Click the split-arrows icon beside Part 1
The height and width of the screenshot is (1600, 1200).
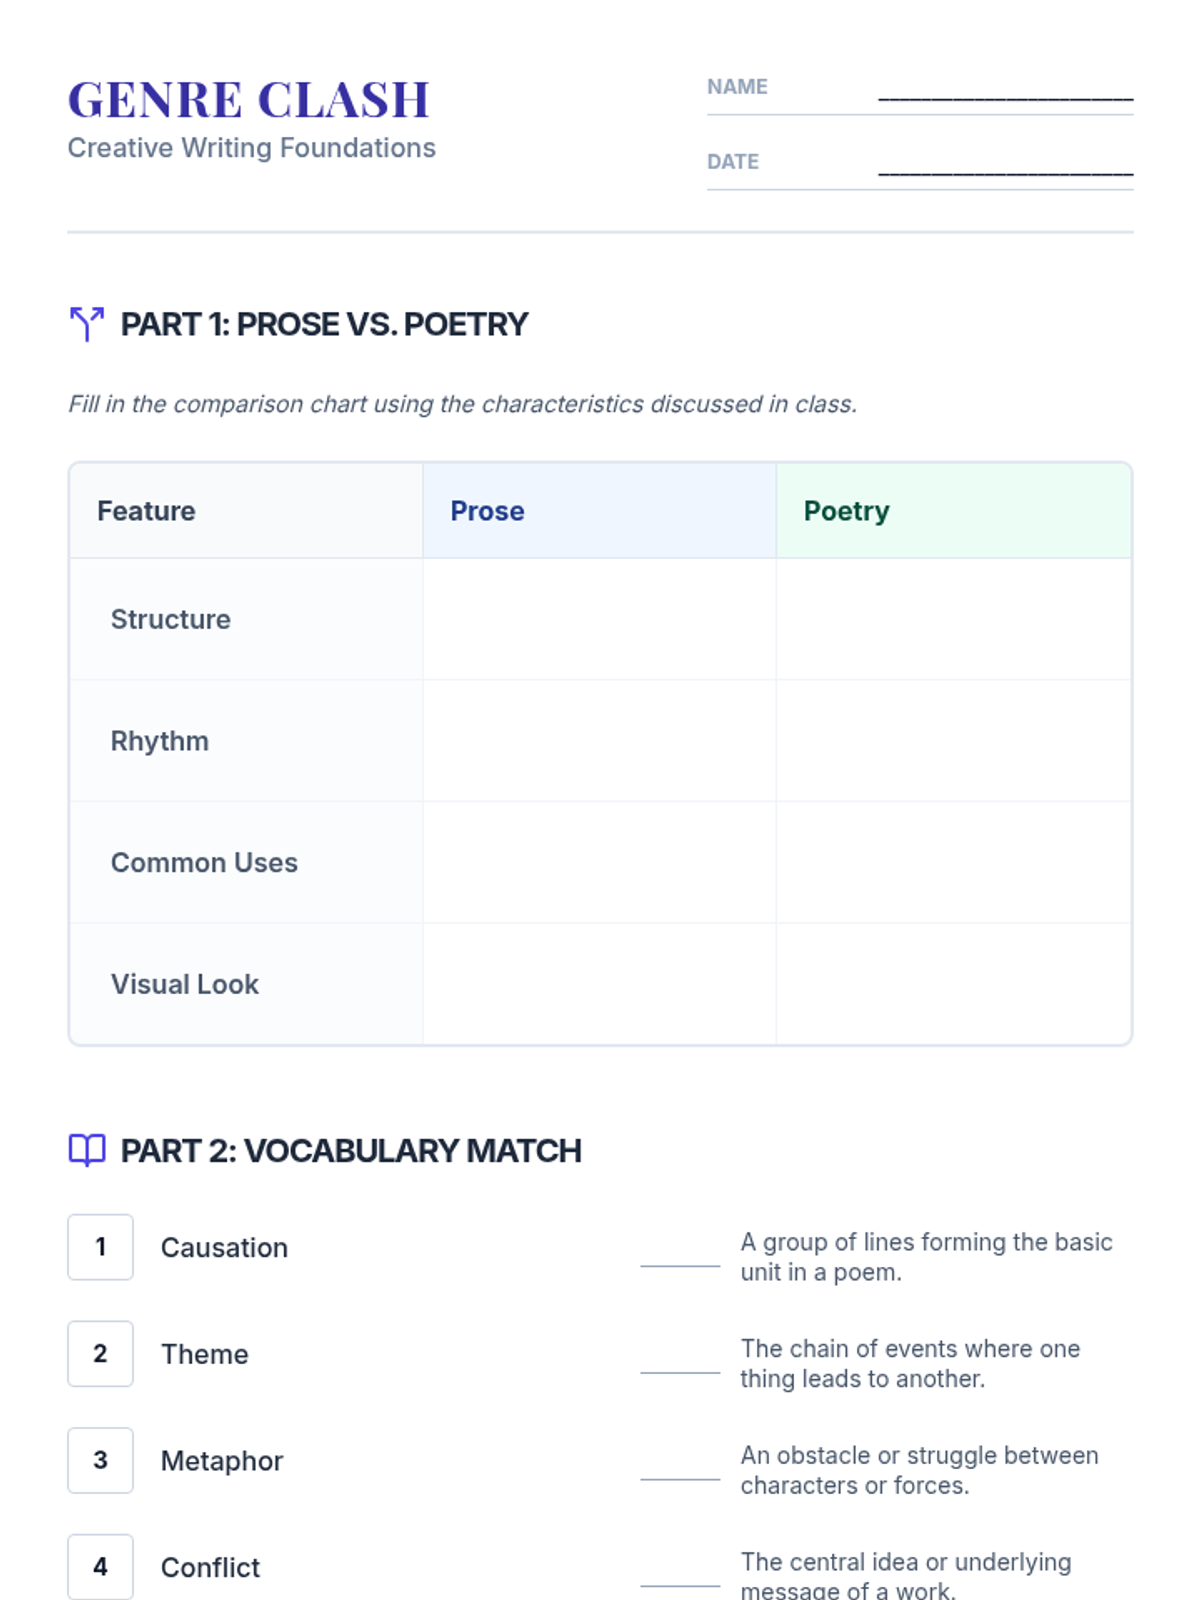click(x=87, y=324)
